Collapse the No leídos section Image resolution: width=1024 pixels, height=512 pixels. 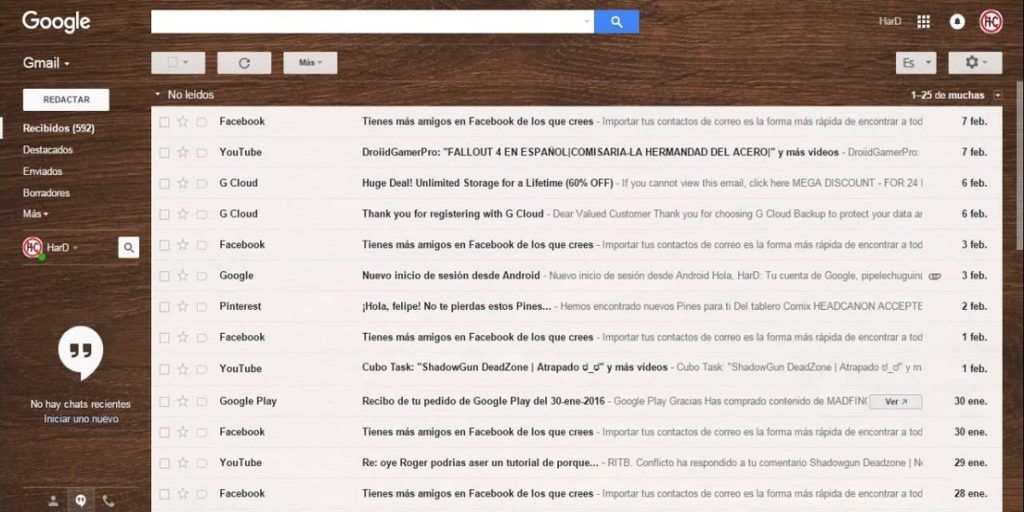point(157,95)
